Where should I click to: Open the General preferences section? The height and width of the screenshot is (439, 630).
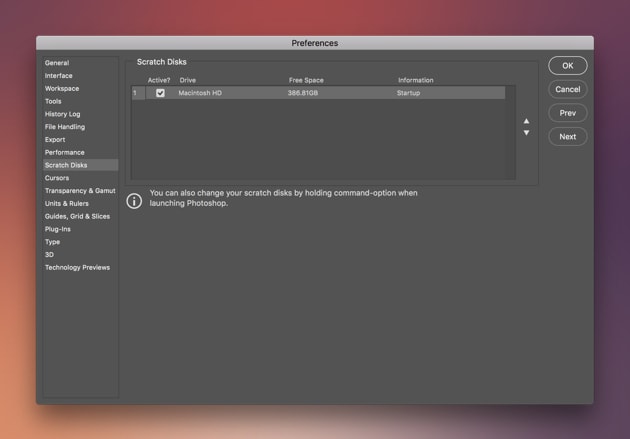click(x=57, y=63)
